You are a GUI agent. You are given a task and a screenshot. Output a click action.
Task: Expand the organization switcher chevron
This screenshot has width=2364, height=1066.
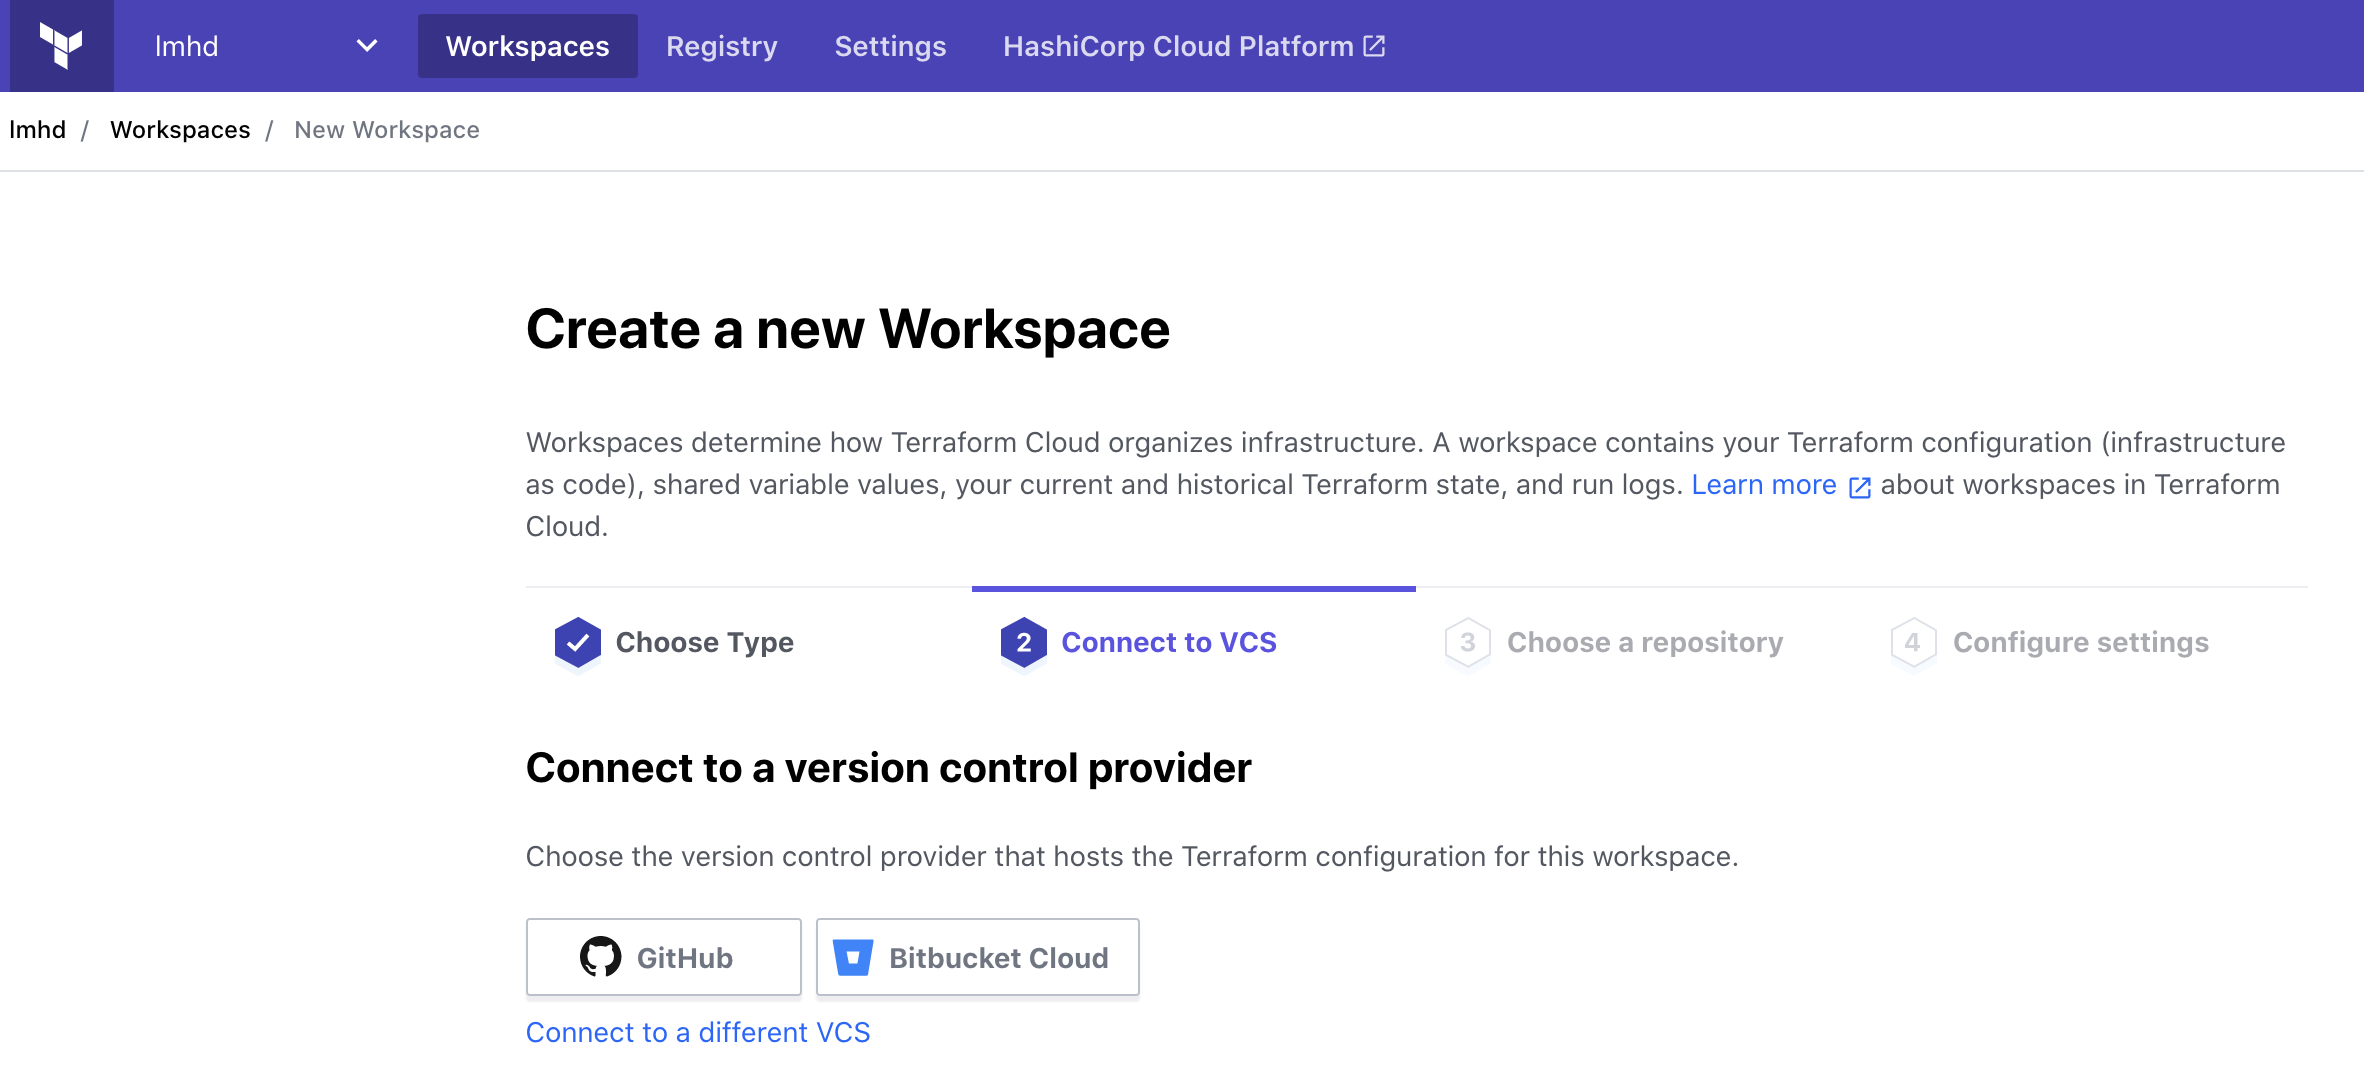[367, 45]
